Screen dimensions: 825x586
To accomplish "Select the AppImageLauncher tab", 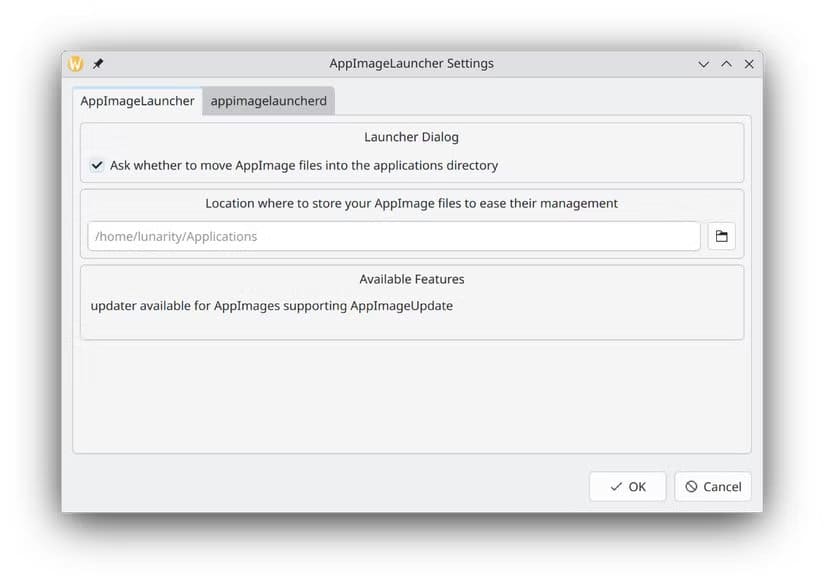I will click(x=137, y=101).
